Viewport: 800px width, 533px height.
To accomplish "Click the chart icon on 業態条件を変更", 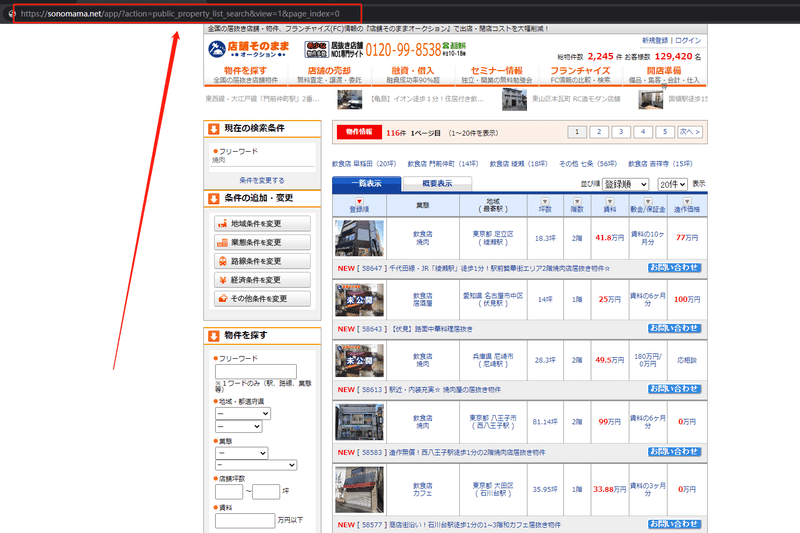I will coord(222,243).
